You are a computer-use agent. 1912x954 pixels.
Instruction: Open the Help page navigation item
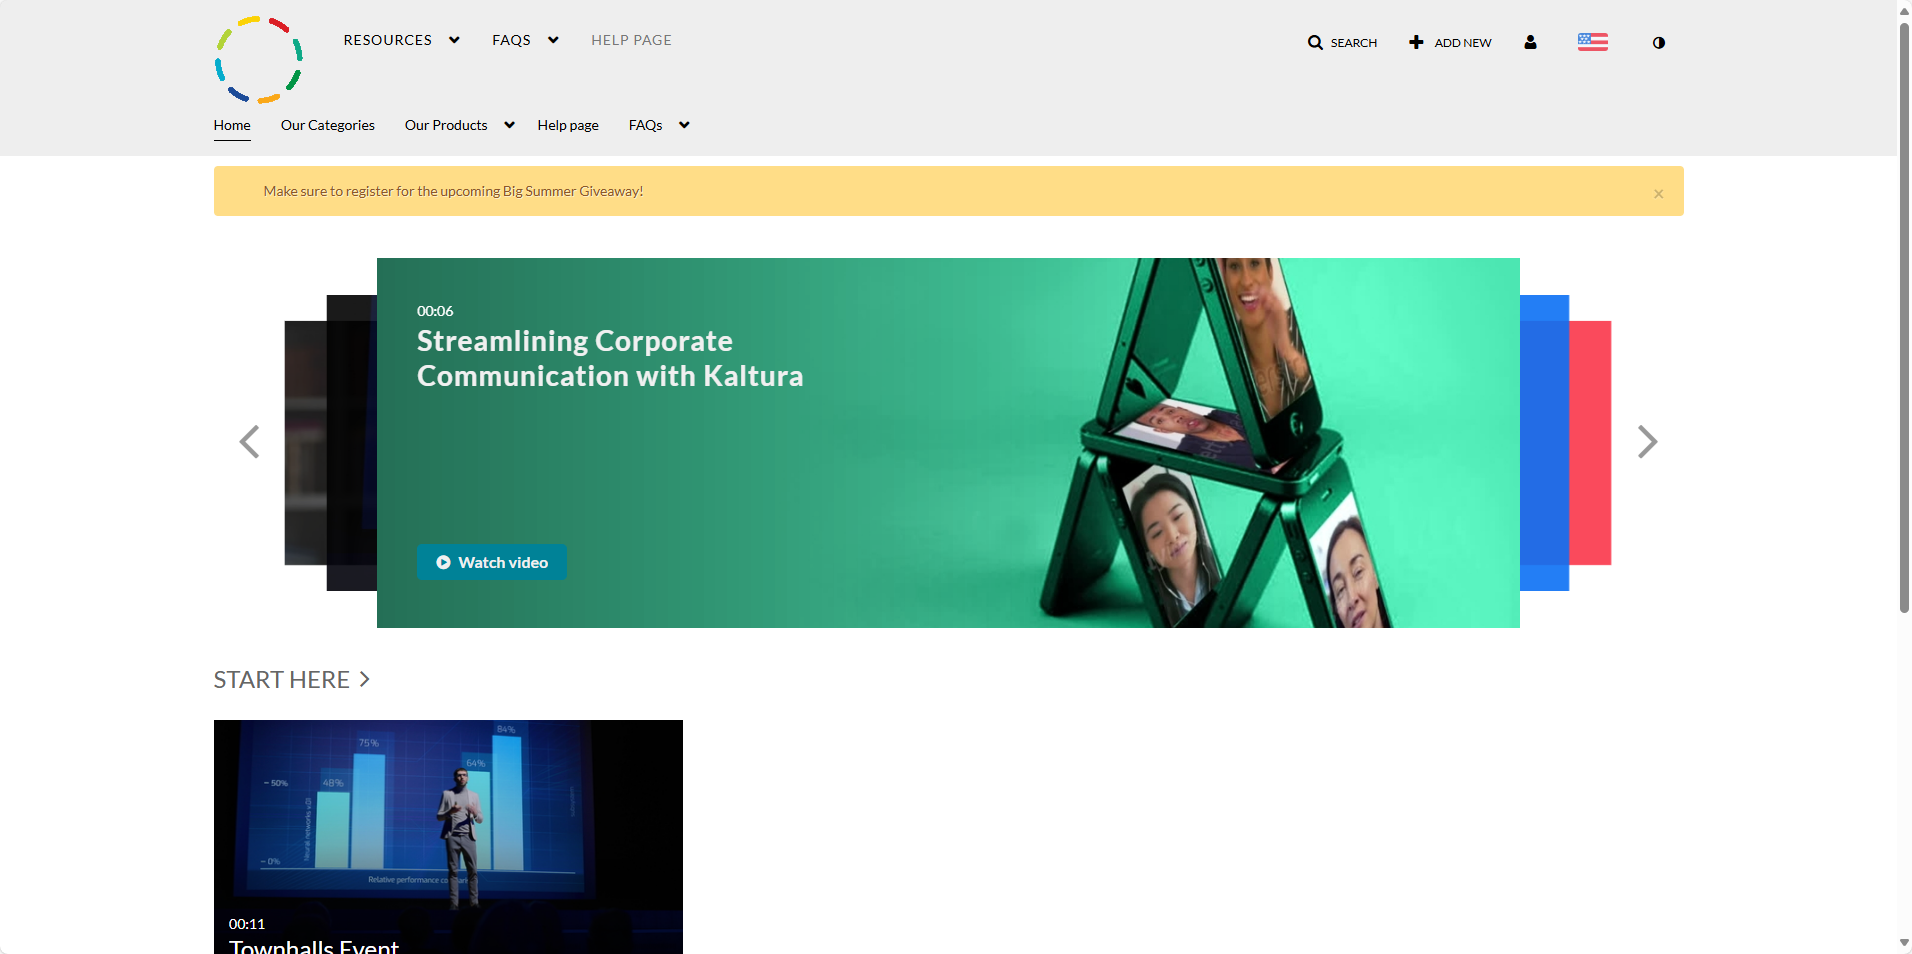click(x=568, y=125)
